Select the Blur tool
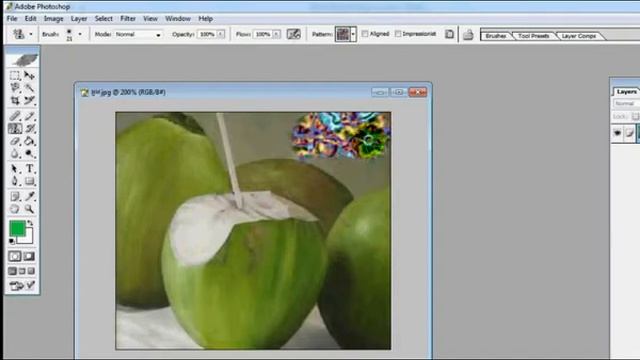Screen dimensions: 640x360 (x=15, y=154)
